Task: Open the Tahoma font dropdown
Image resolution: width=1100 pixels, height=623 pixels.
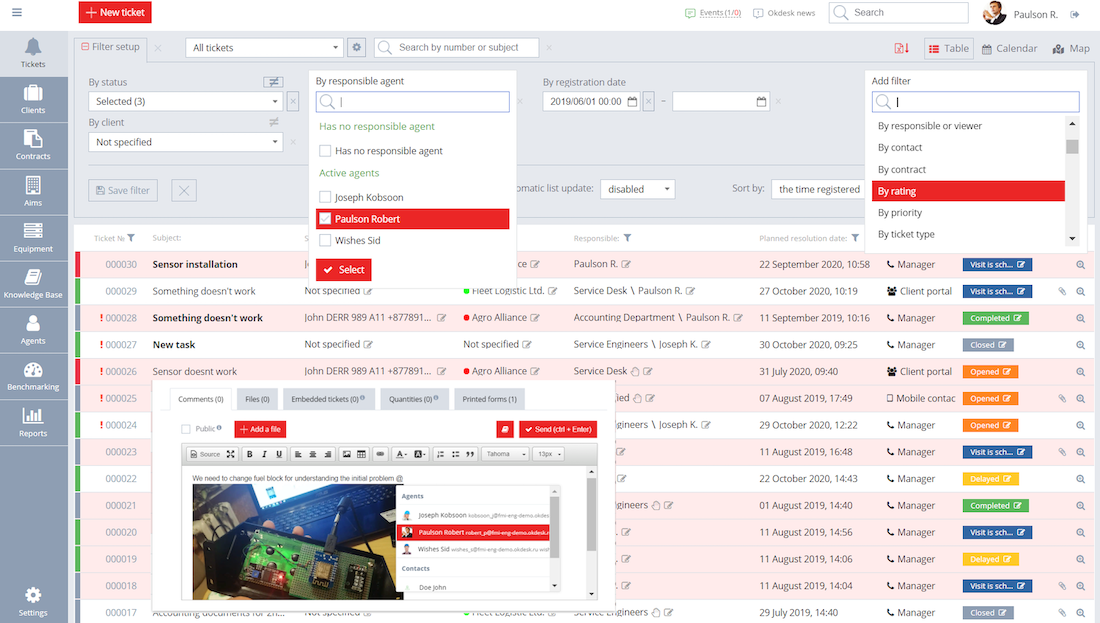Action: click(x=506, y=454)
